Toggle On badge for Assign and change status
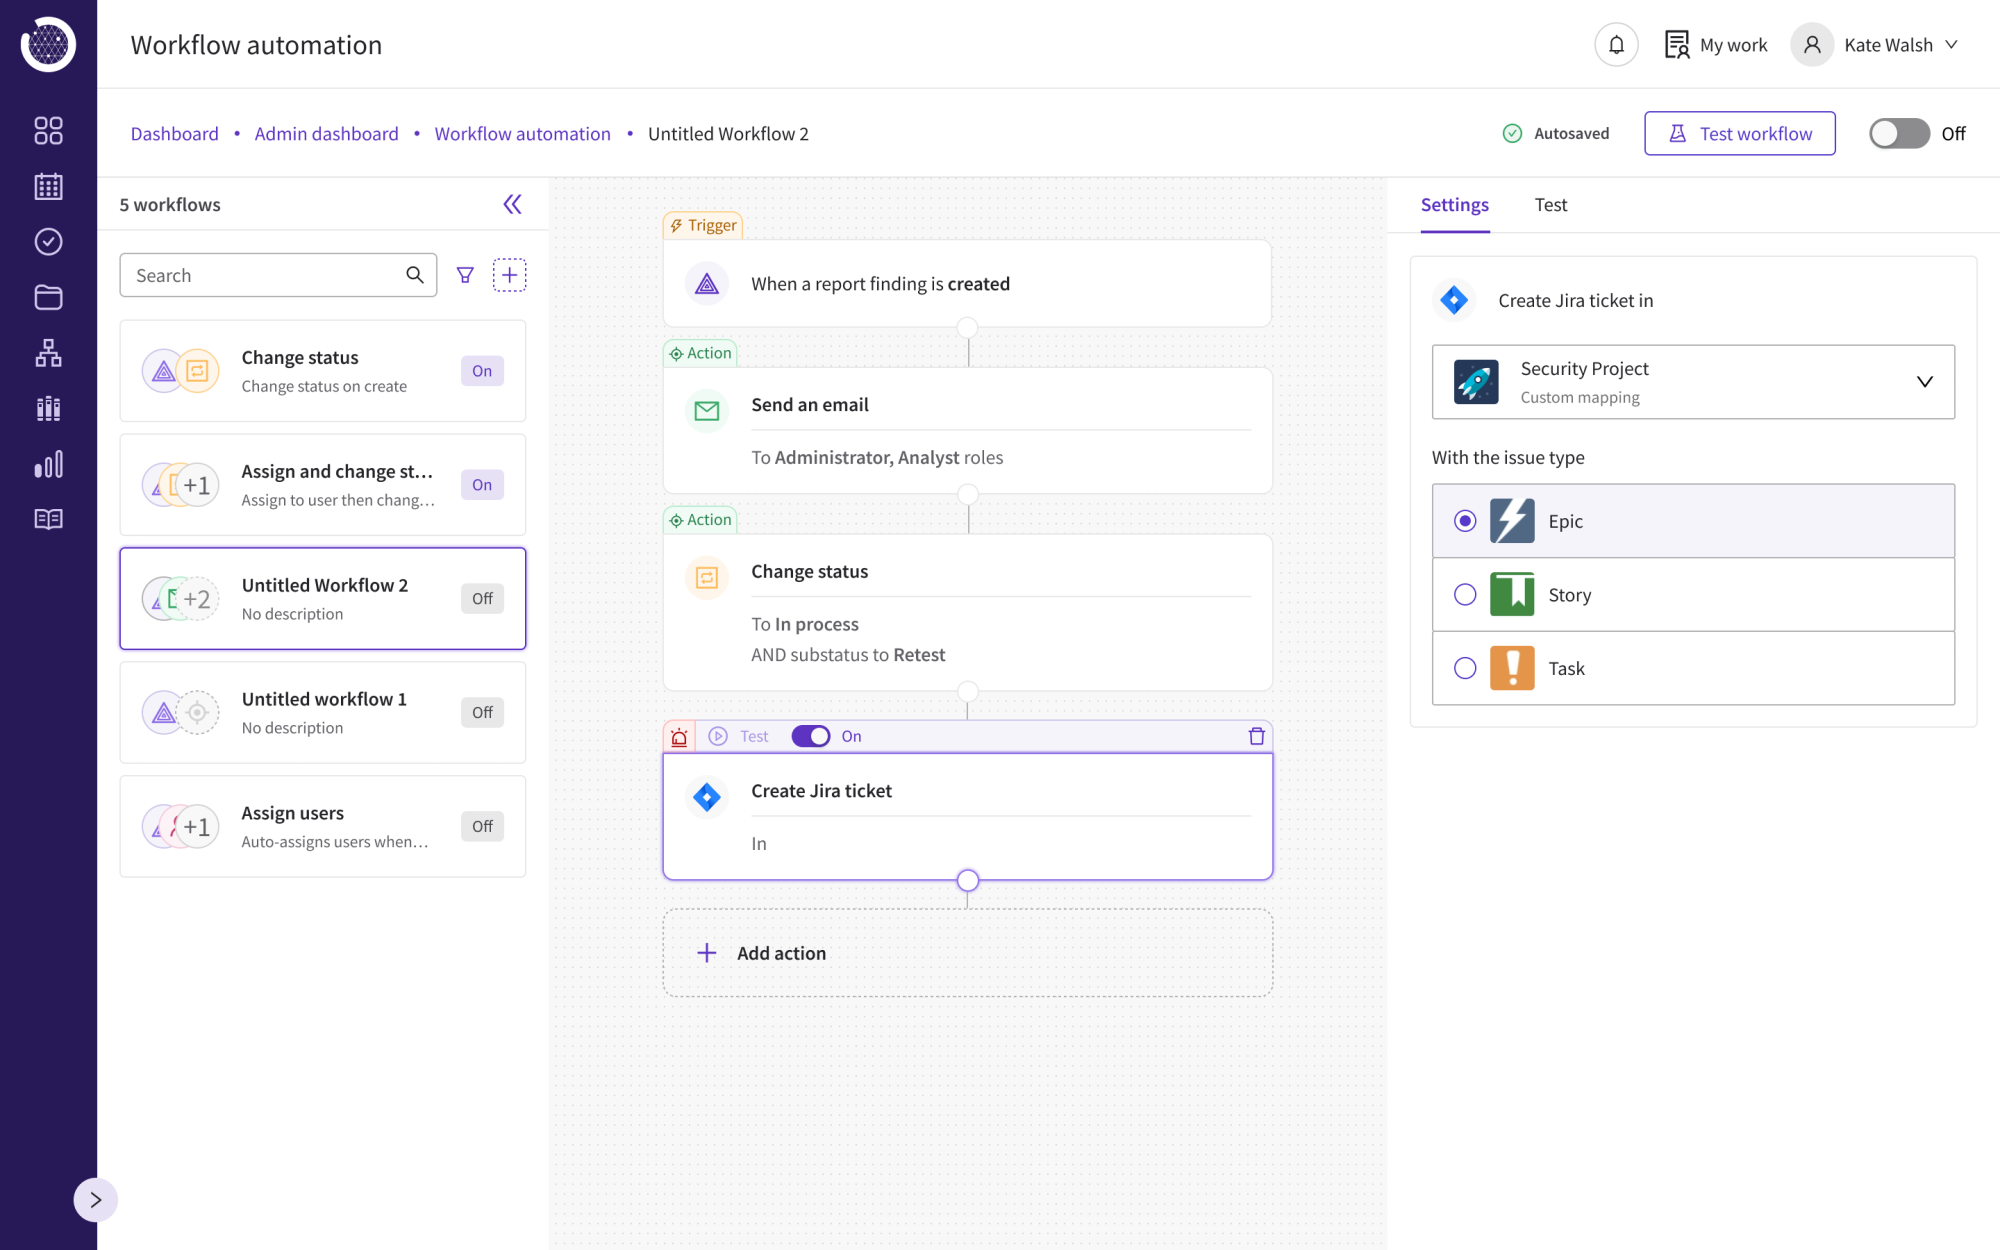2000x1250 pixels. click(482, 485)
